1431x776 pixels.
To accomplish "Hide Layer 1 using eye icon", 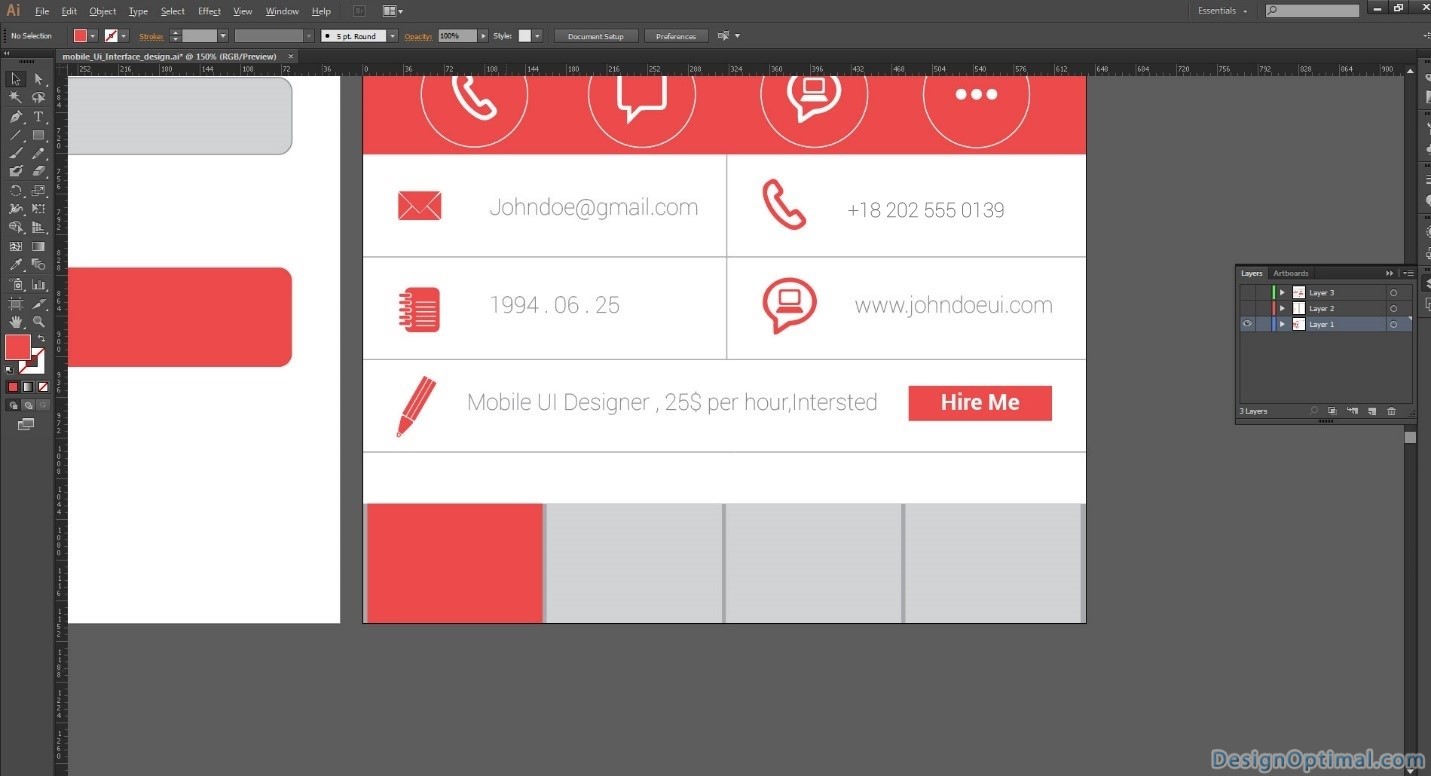I will pyautogui.click(x=1247, y=324).
